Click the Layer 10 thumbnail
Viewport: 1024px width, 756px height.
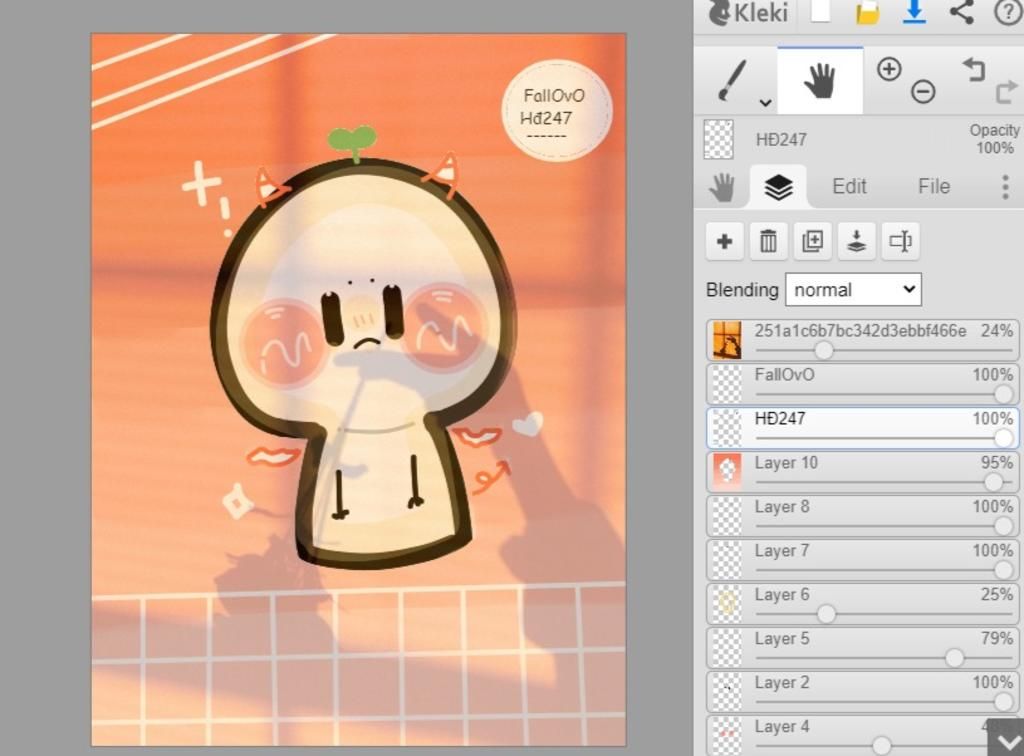click(x=727, y=472)
